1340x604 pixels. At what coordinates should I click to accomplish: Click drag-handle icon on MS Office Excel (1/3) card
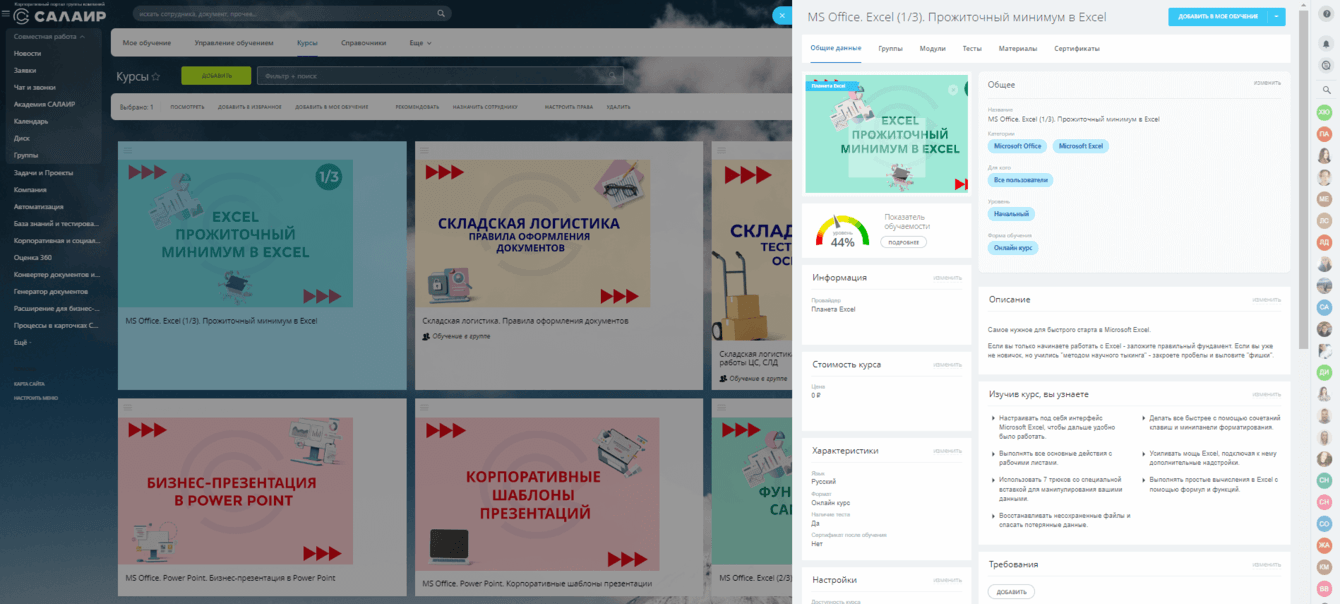127,150
